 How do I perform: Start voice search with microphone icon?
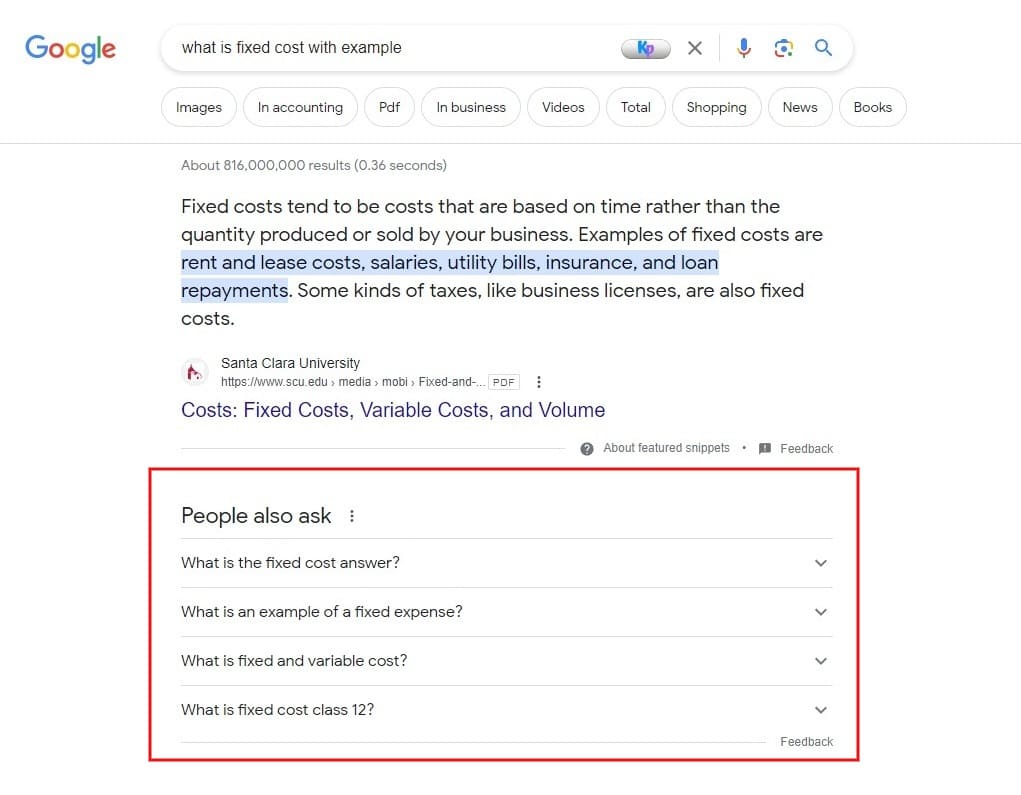[x=744, y=48]
